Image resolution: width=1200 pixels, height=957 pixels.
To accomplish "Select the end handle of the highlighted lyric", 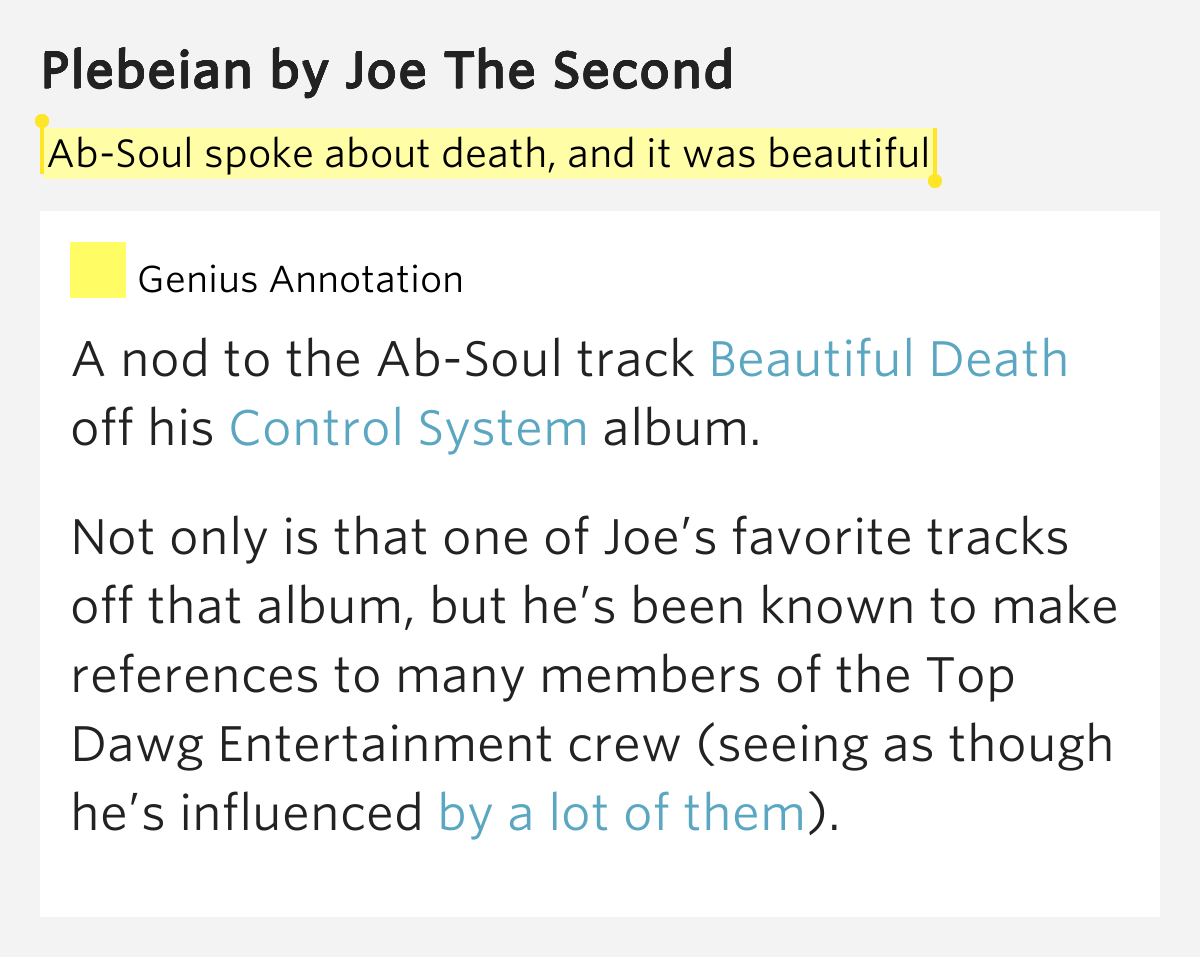I will pyautogui.click(x=935, y=181).
